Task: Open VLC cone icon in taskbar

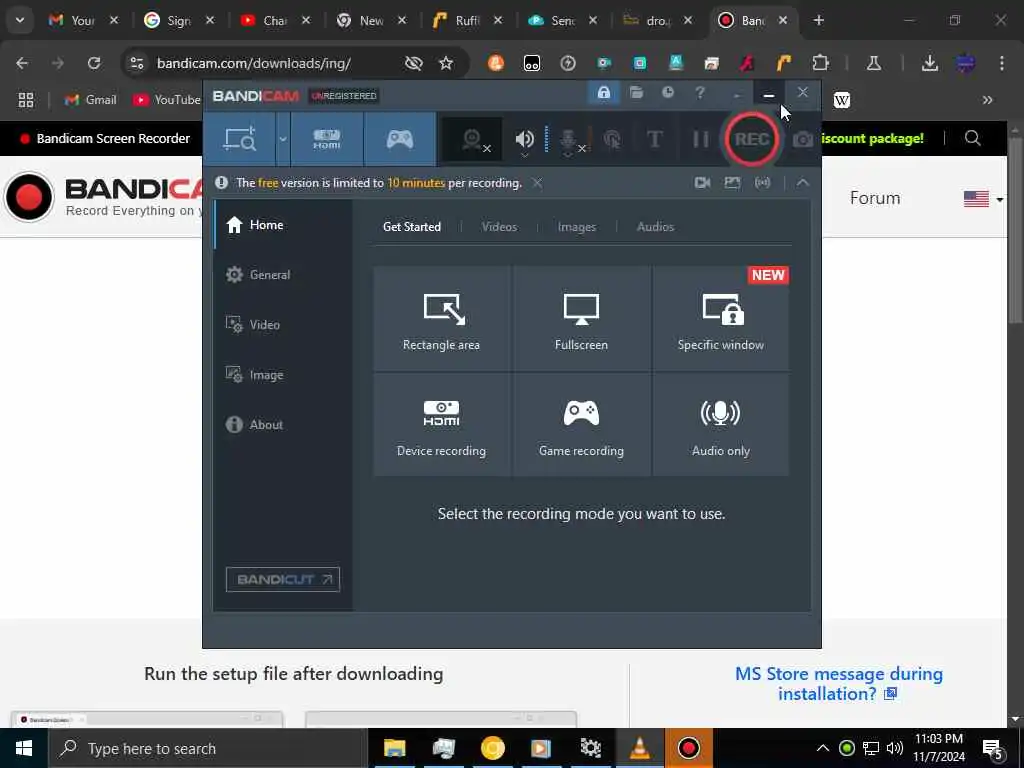Action: click(639, 748)
